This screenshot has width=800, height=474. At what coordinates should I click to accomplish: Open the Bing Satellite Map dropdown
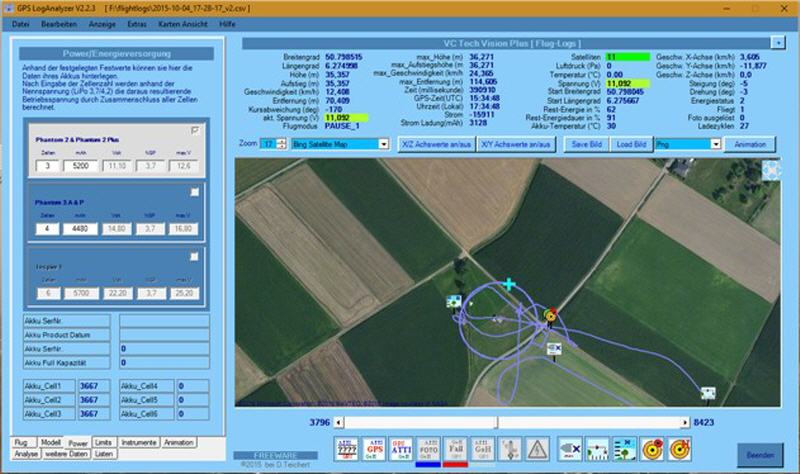(x=384, y=144)
